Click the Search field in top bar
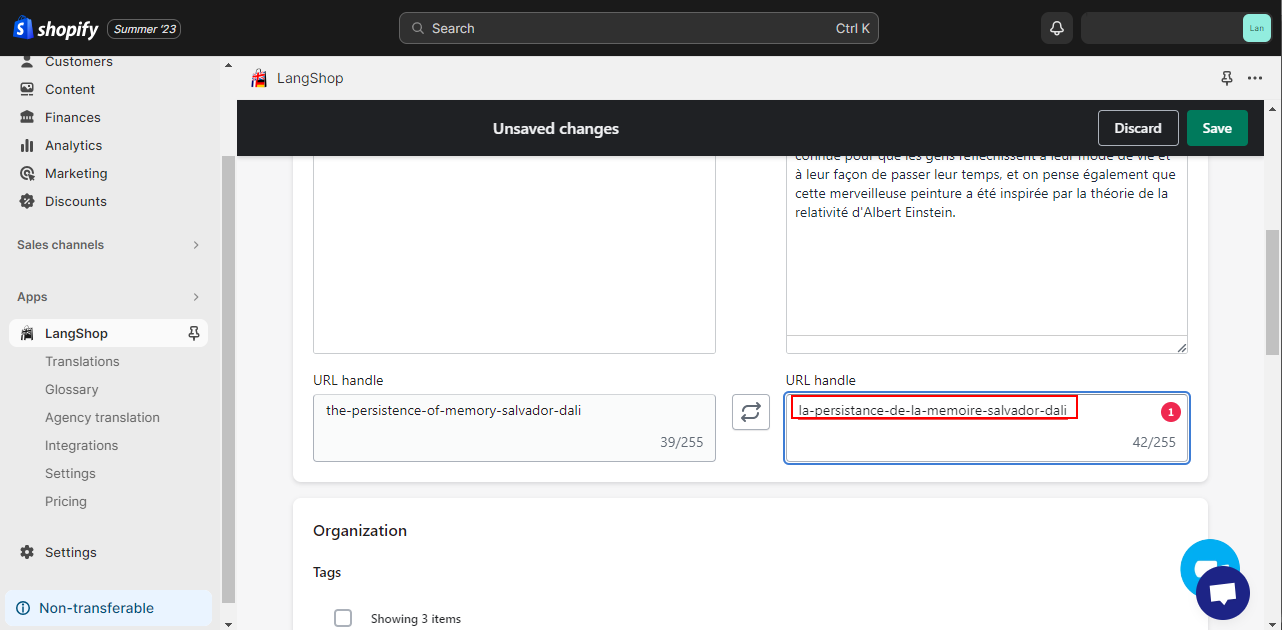The height and width of the screenshot is (630, 1282). coord(639,28)
